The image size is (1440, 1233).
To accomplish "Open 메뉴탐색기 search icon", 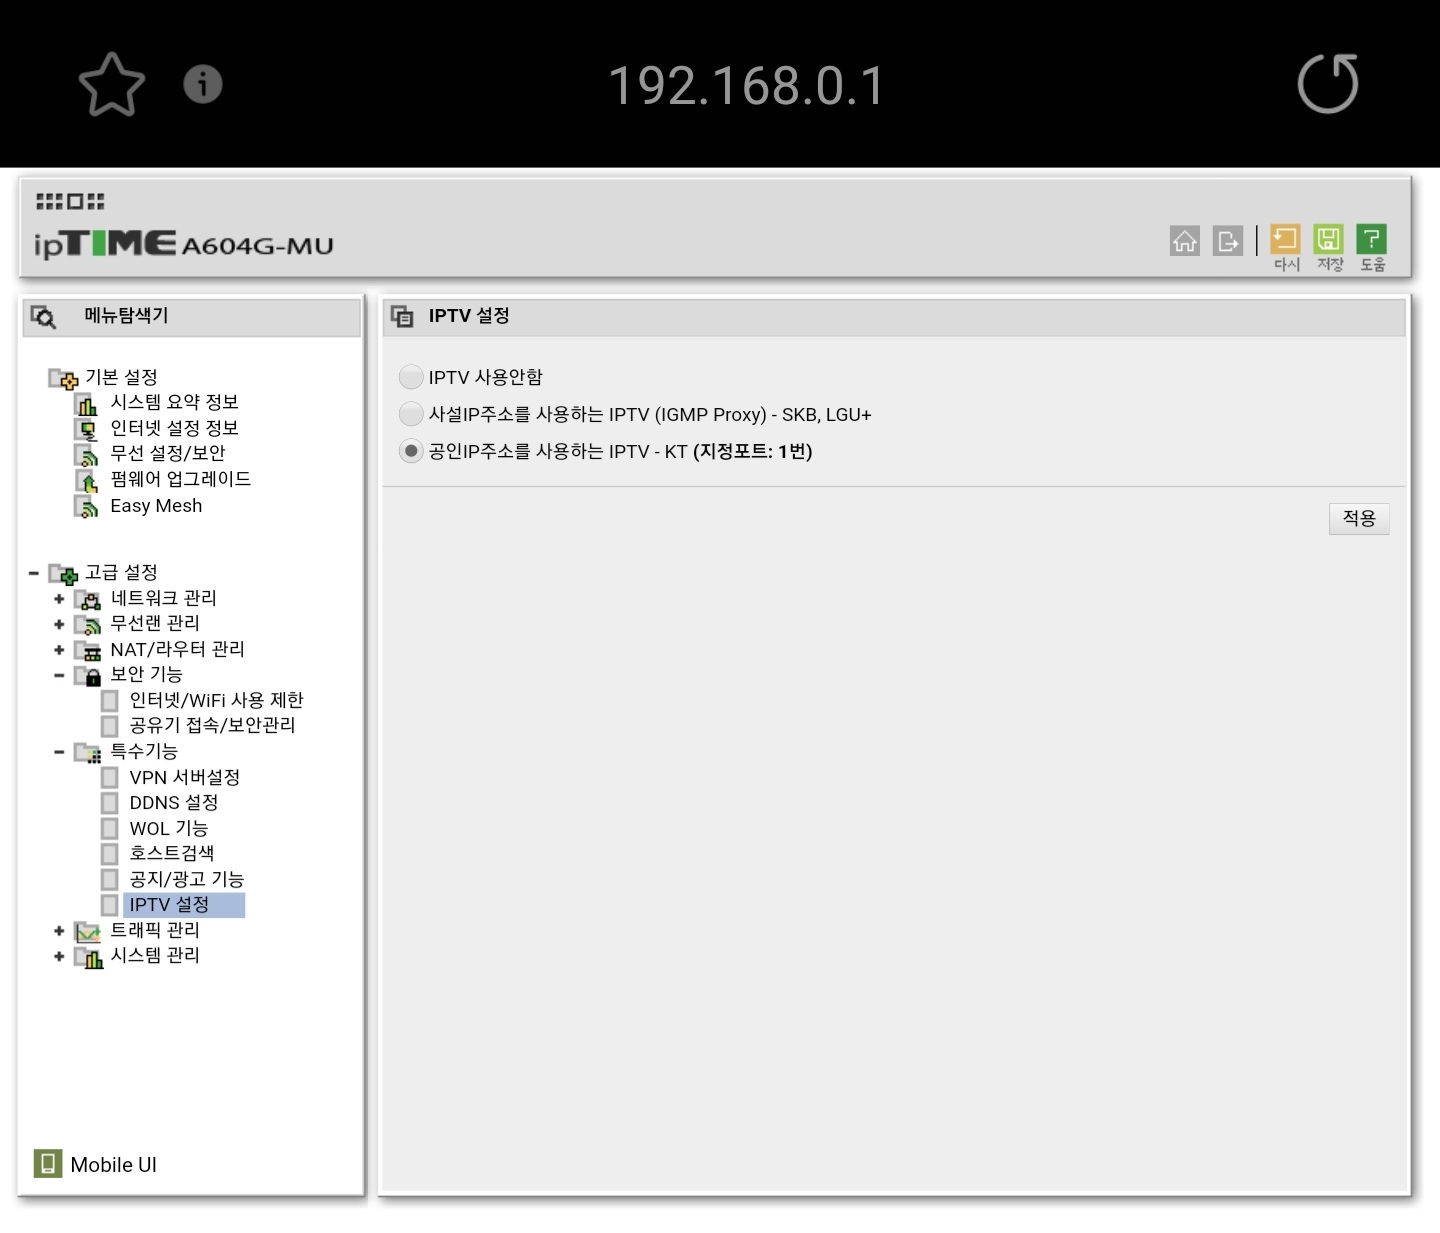I will tap(43, 317).
